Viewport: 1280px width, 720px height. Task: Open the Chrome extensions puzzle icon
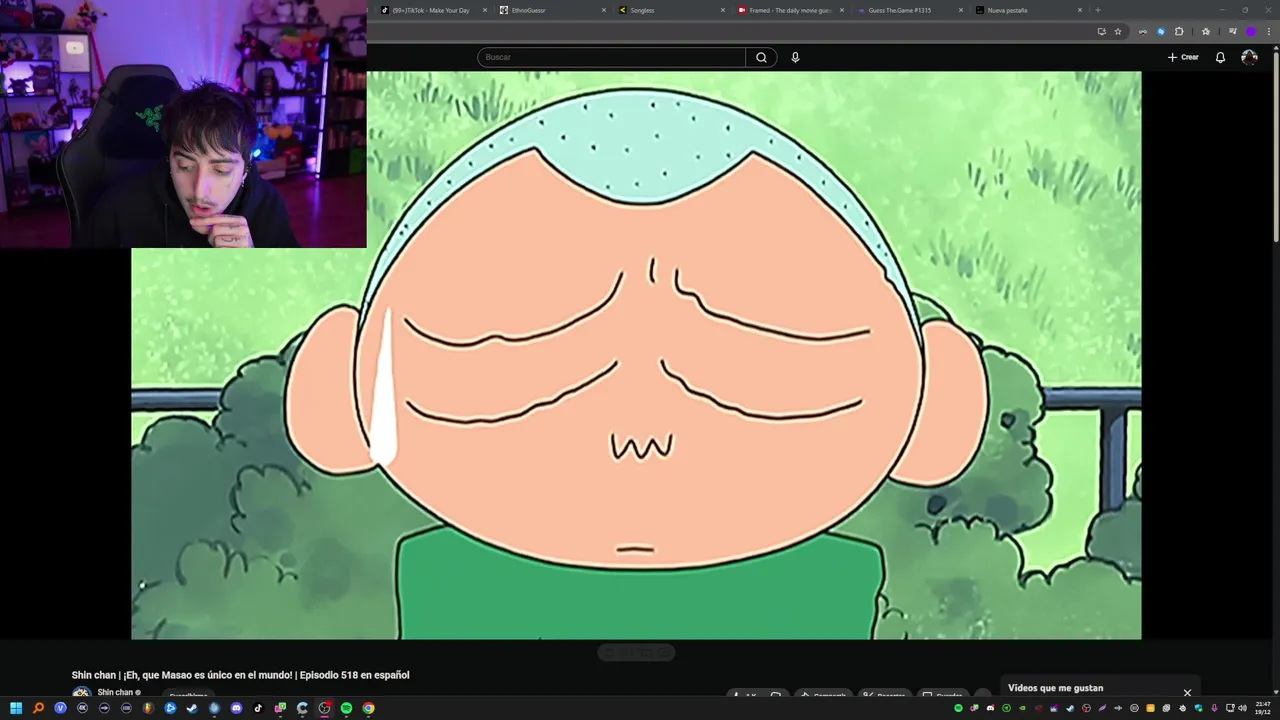point(1179,31)
